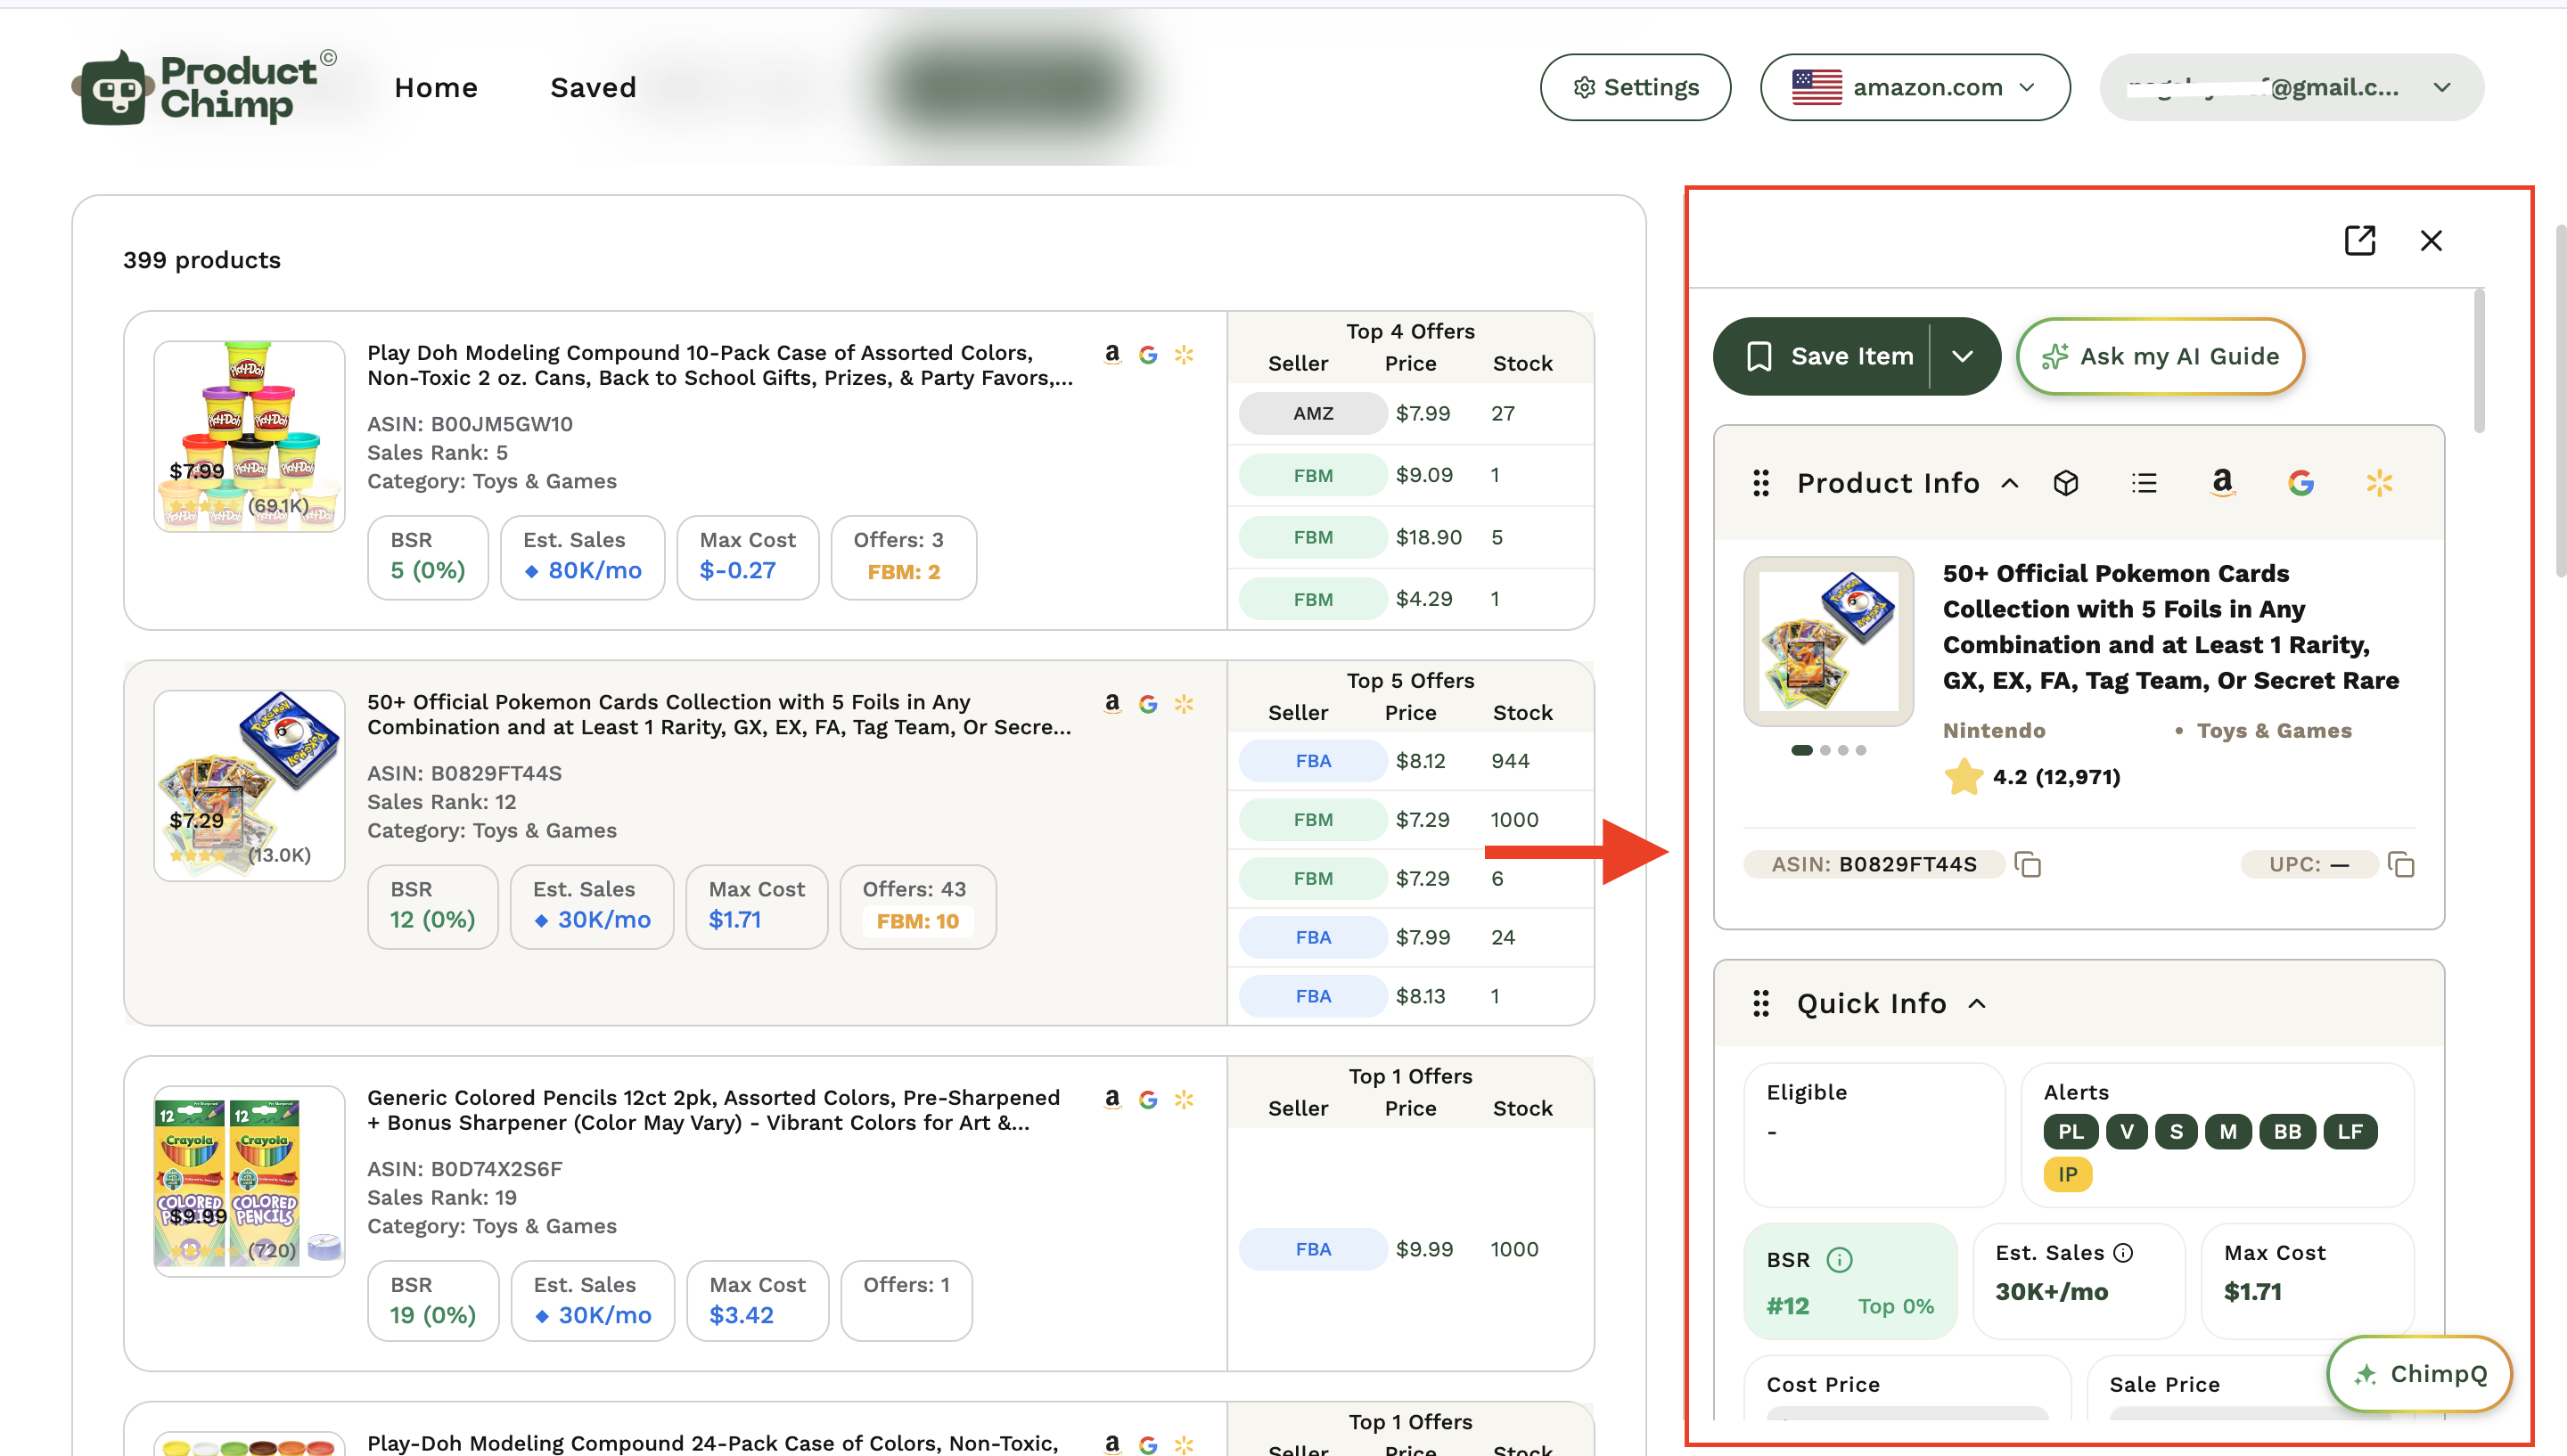Grab the Quick Info drag handle
2567x1456 pixels.
click(x=1761, y=1004)
